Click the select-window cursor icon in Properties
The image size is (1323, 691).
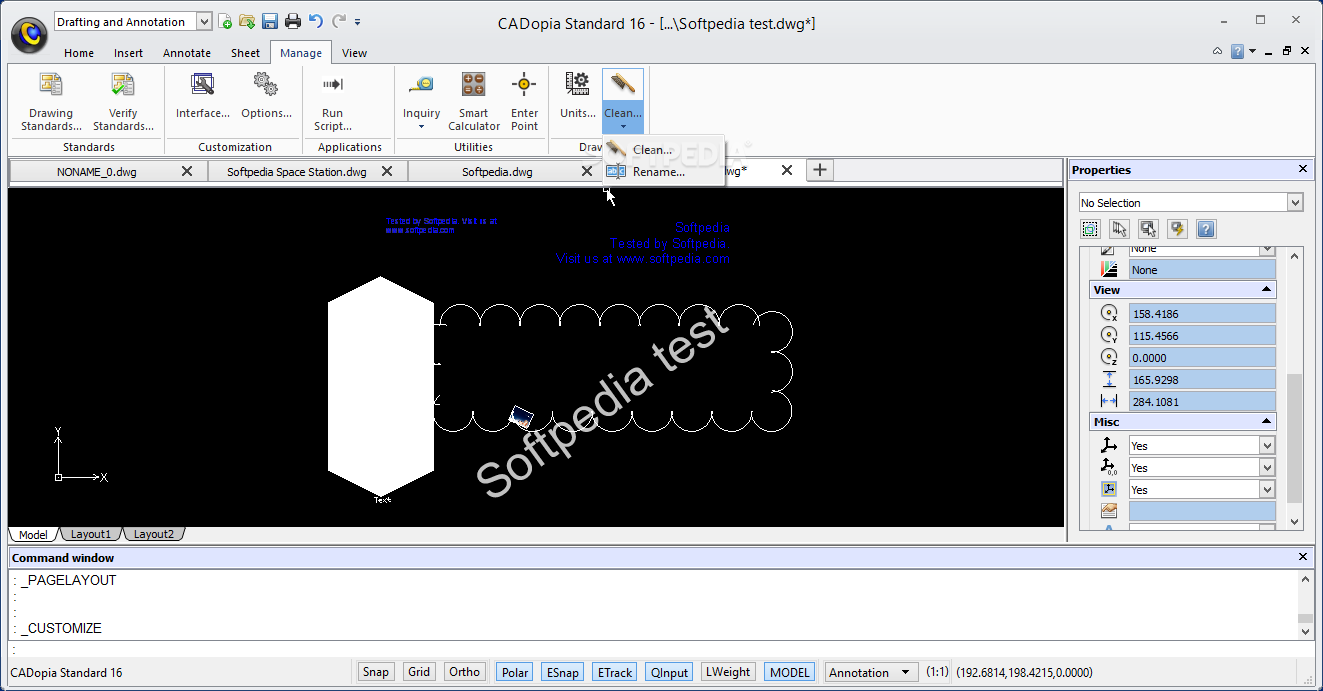click(1148, 229)
